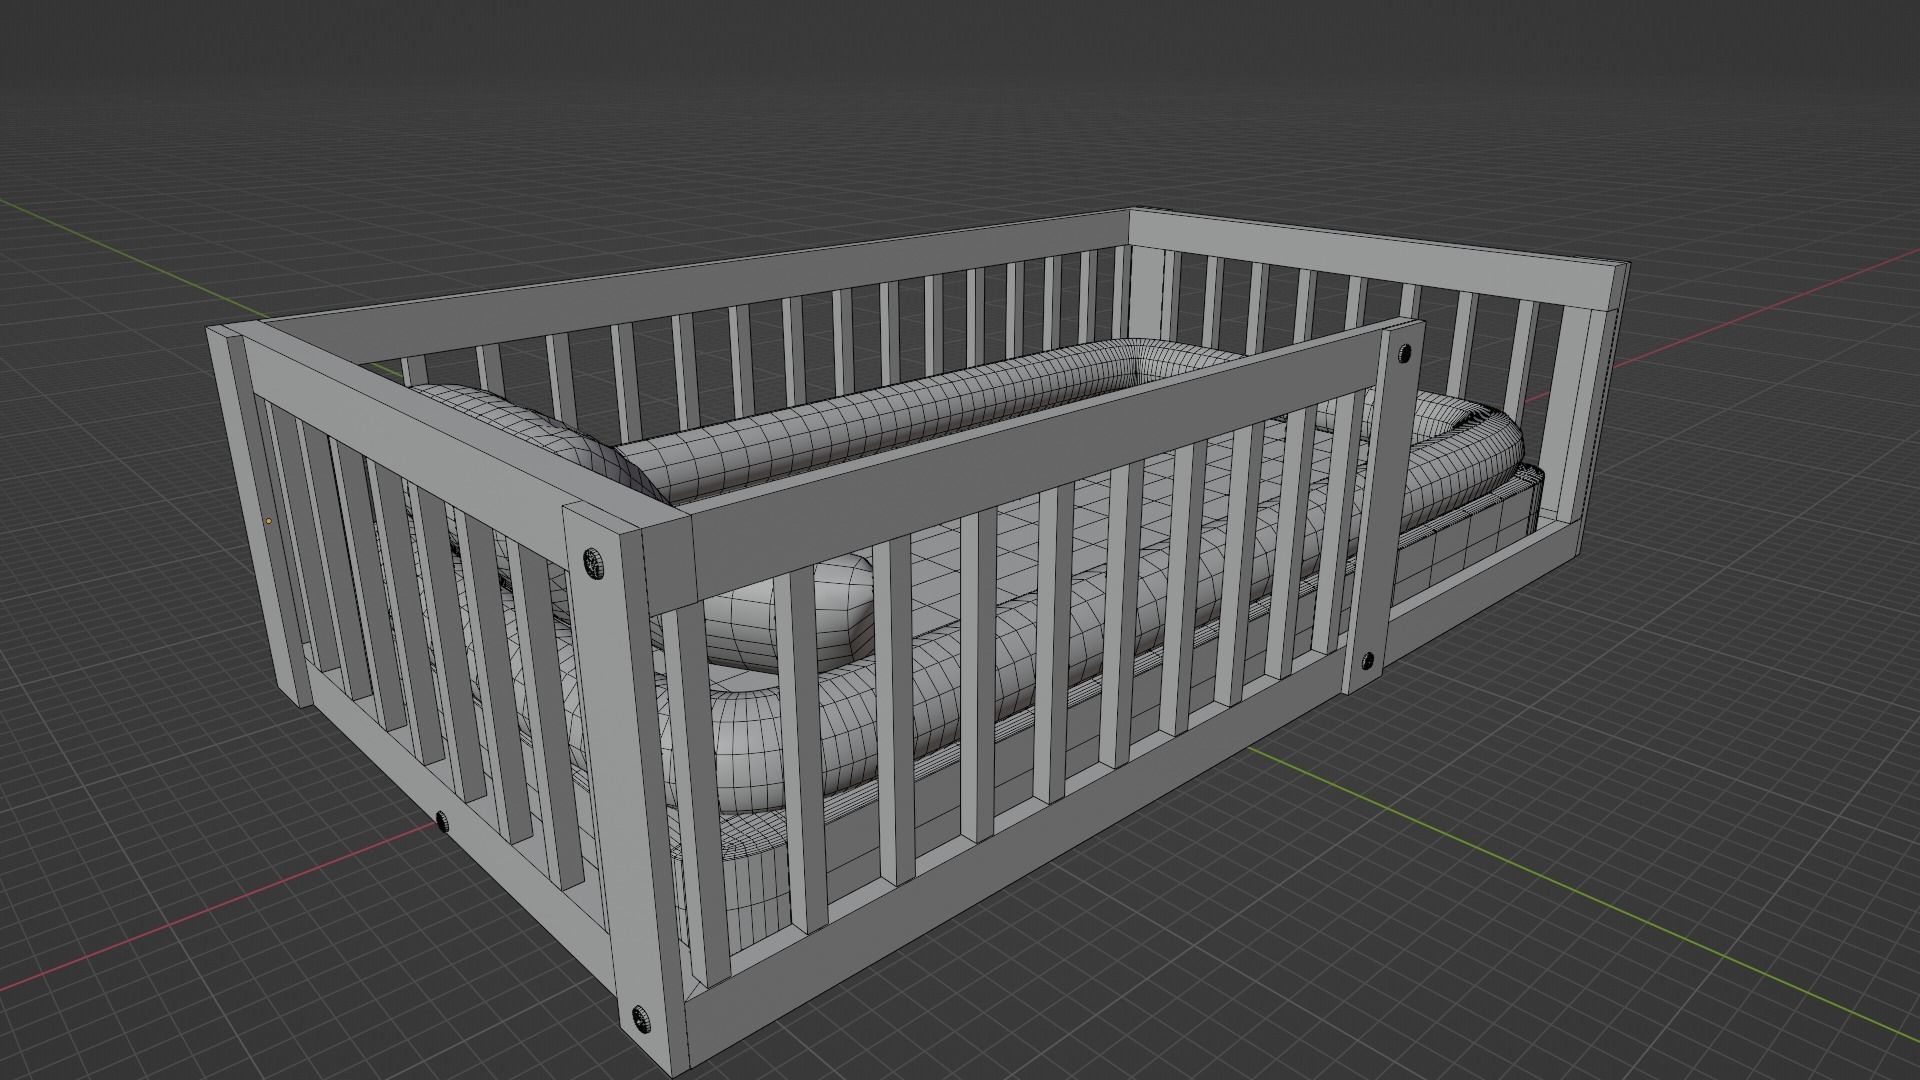Select the screw head atop the front corner post

[x=594, y=563]
